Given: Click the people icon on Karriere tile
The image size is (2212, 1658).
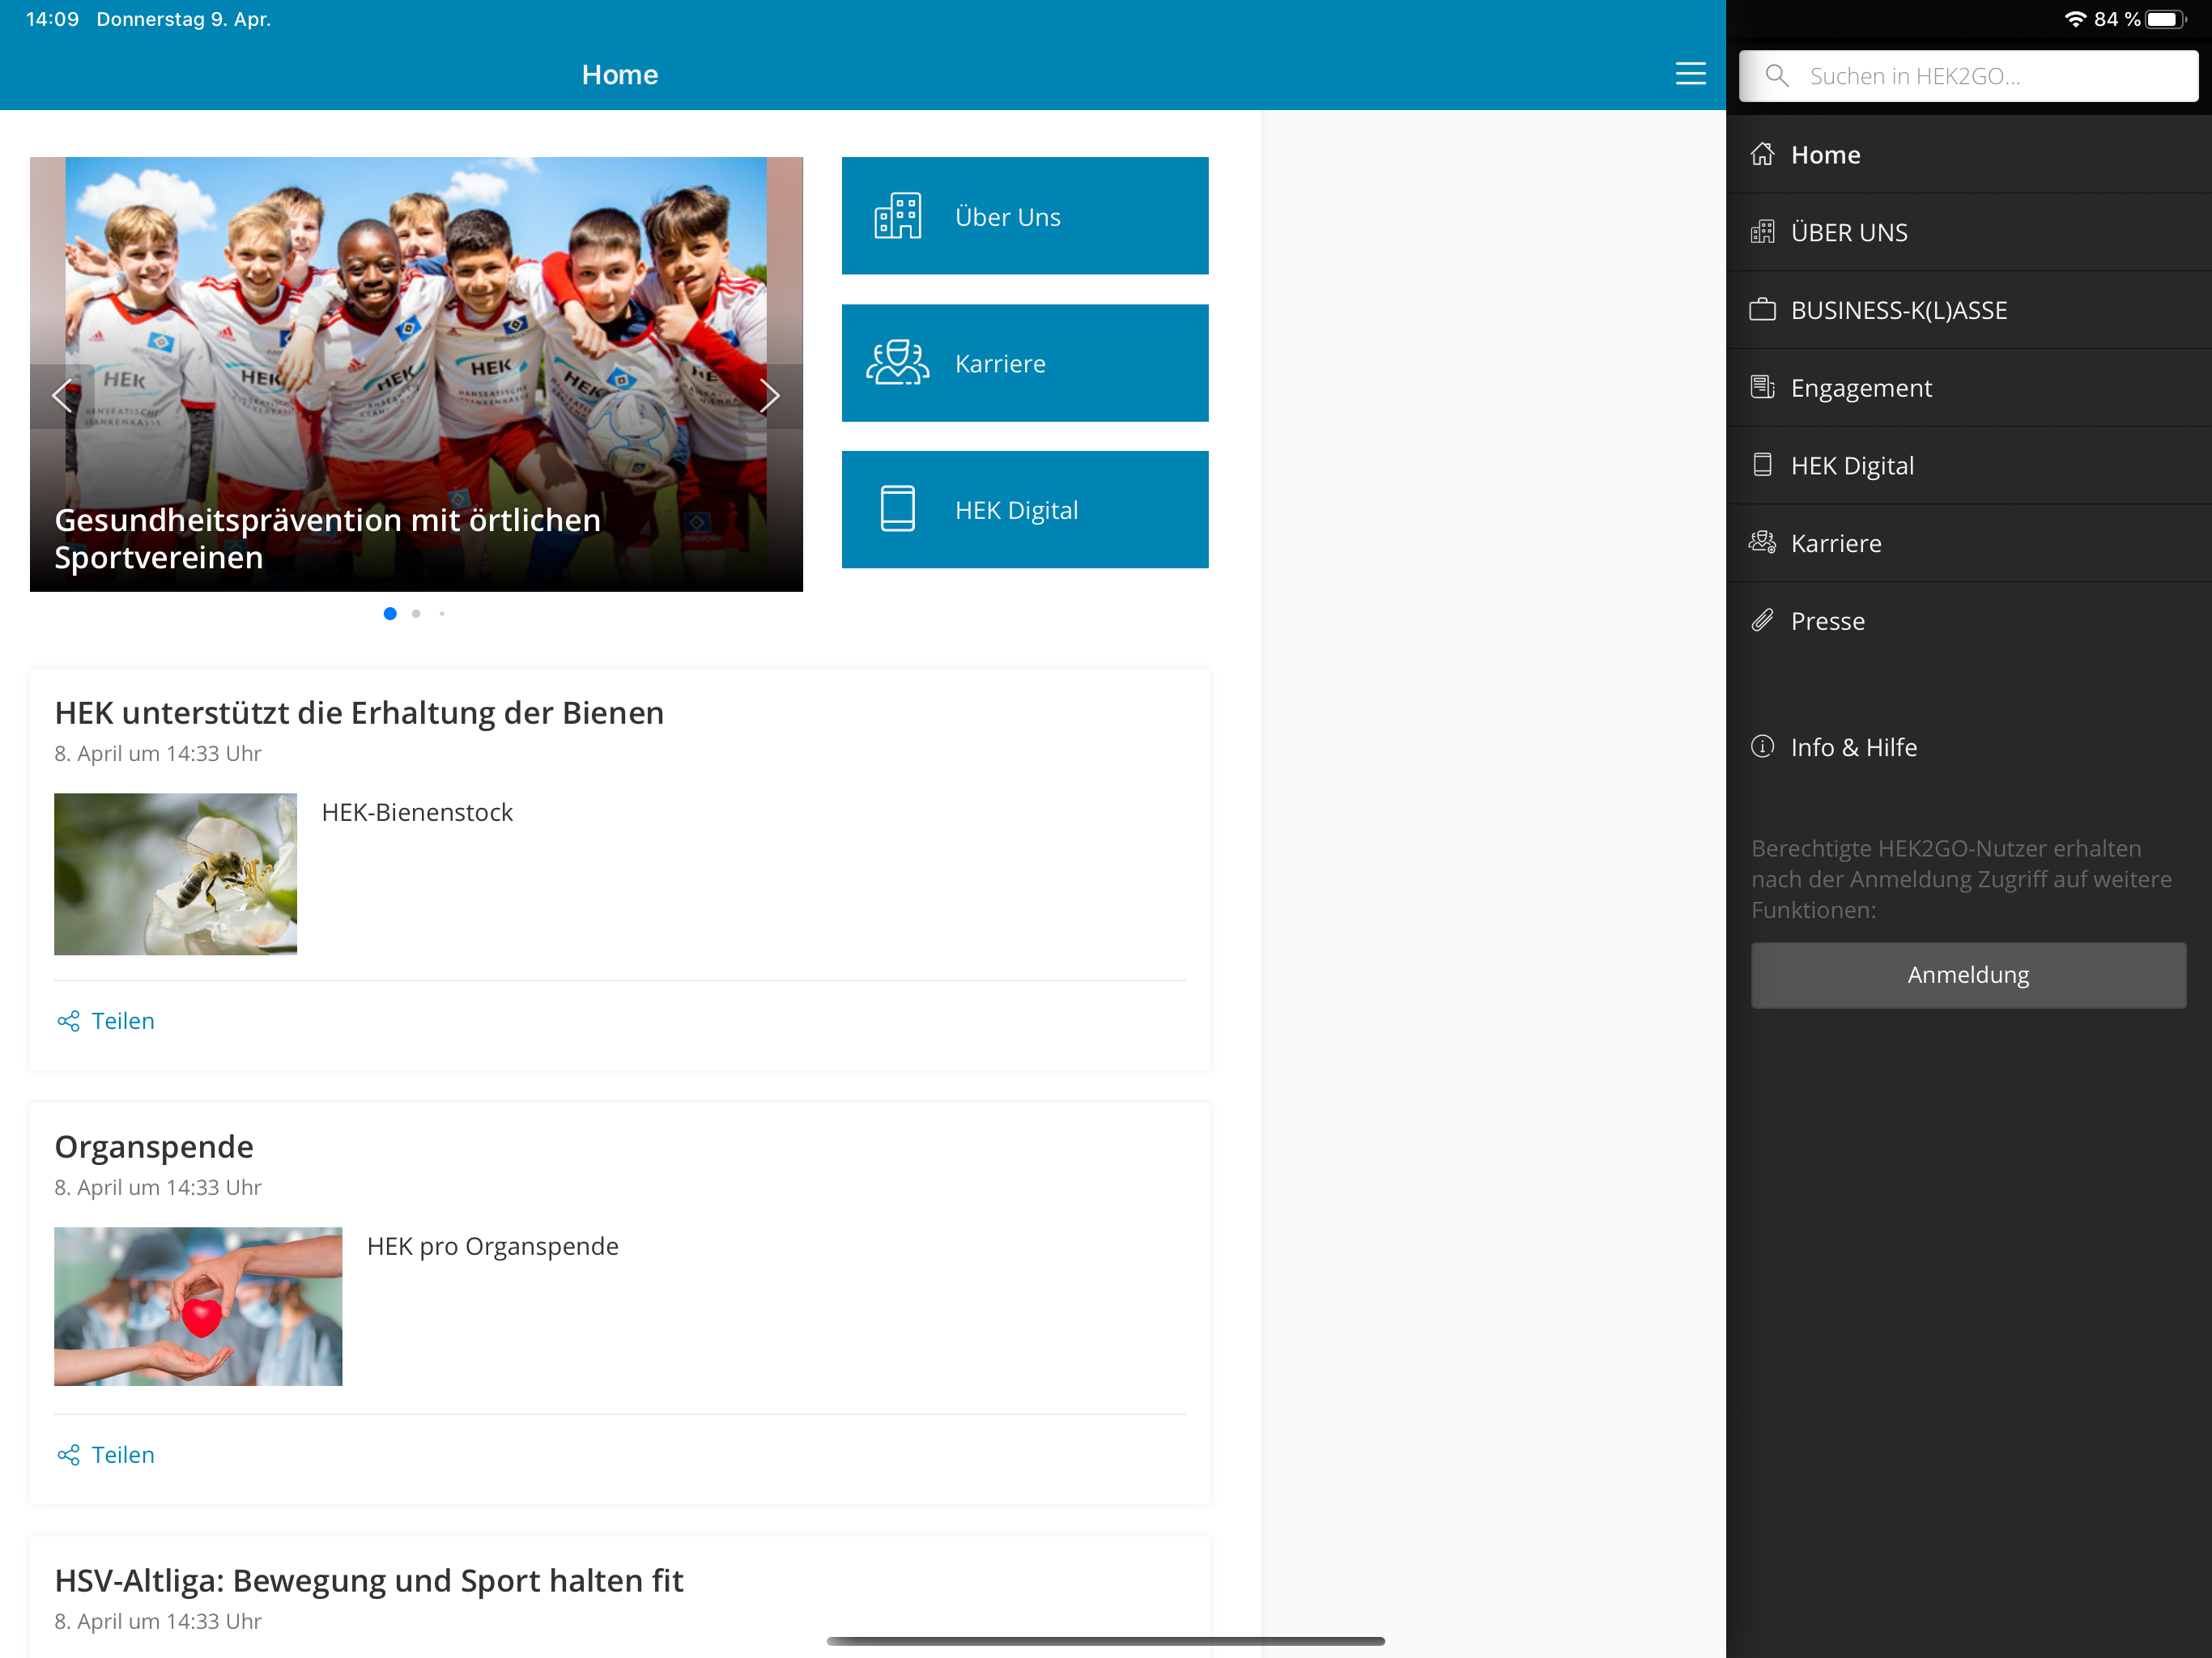Looking at the screenshot, I should pos(897,363).
